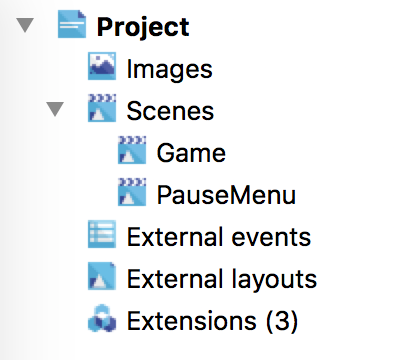Click the PauseMenu scene icon

(132, 192)
